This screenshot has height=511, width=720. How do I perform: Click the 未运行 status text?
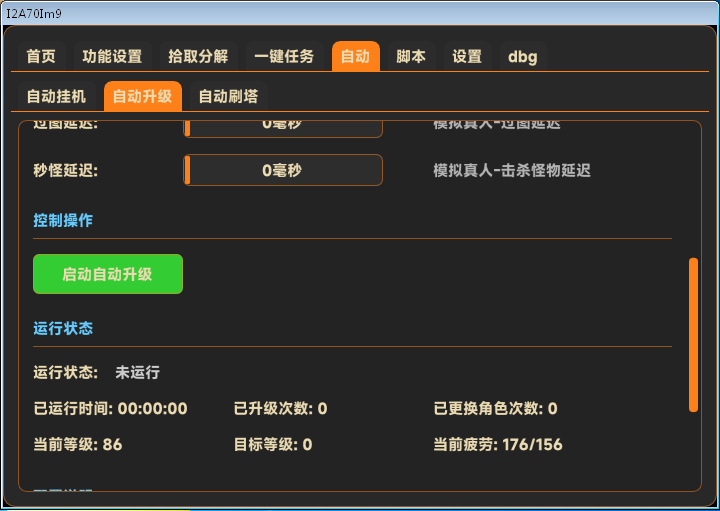point(137,373)
